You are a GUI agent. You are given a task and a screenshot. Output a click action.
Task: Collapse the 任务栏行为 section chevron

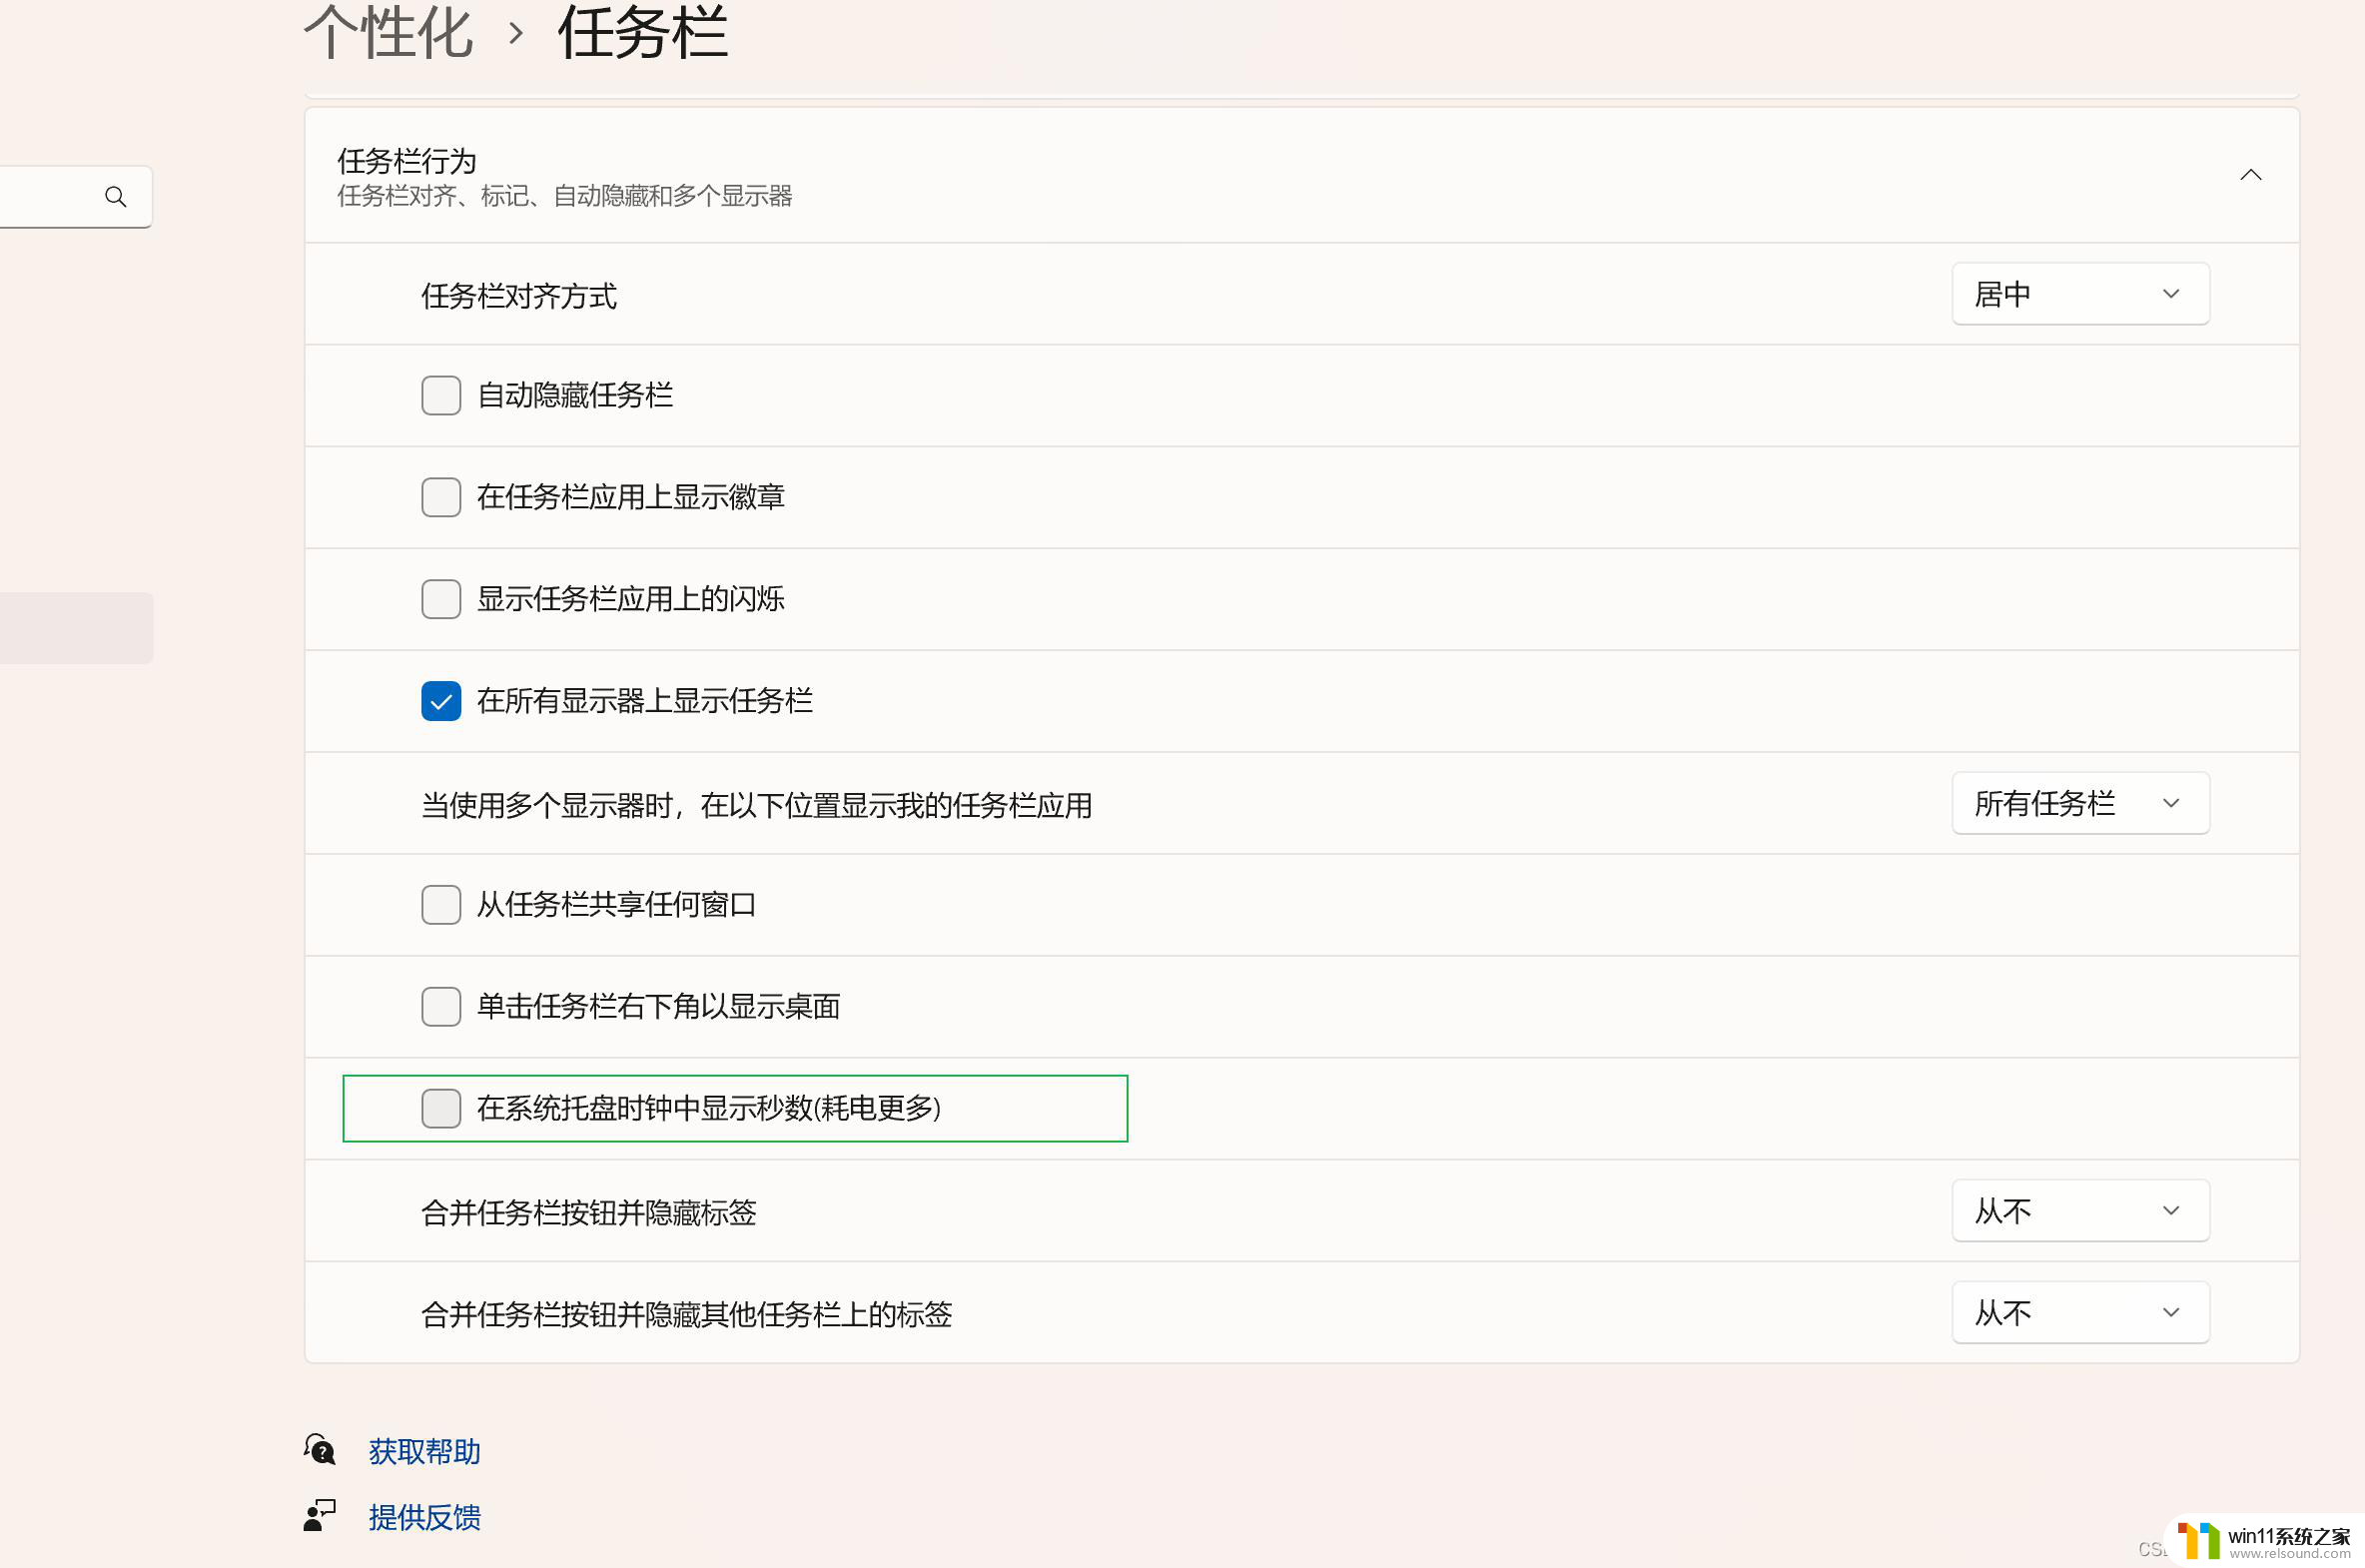2250,175
